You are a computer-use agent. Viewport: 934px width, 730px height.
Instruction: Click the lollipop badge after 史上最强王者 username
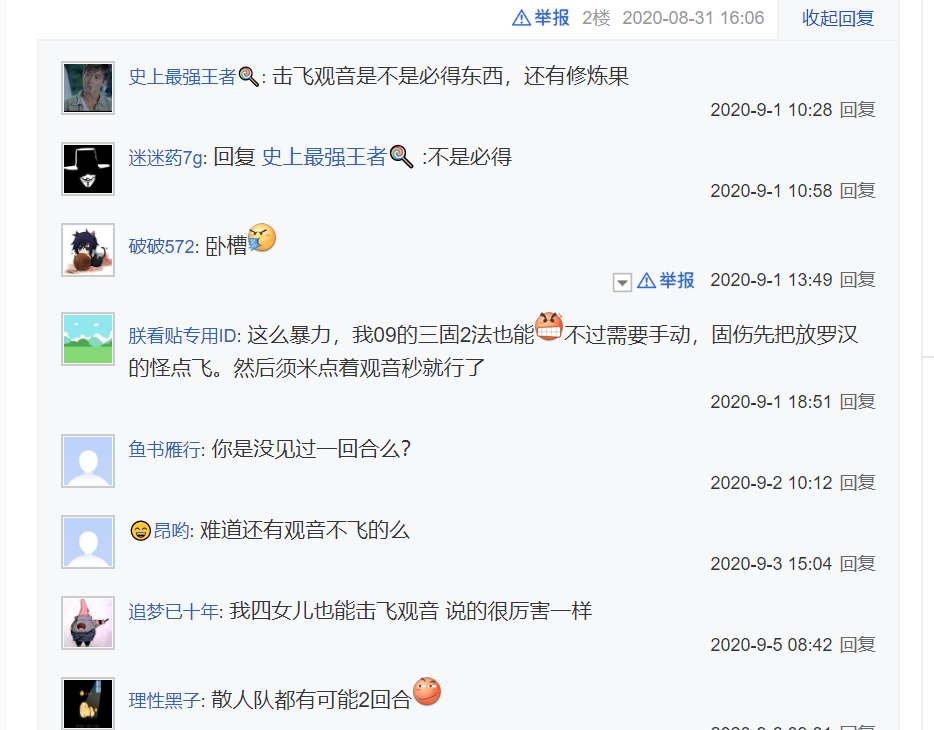tap(248, 77)
